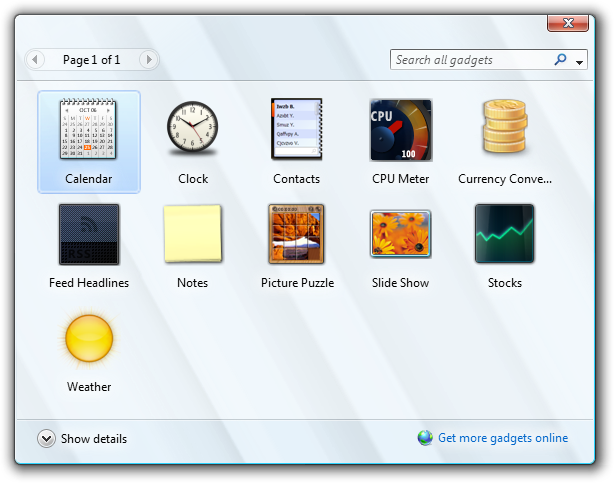The height and width of the screenshot is (484, 614).
Task: Click the Contacts label text
Action: [x=296, y=179]
